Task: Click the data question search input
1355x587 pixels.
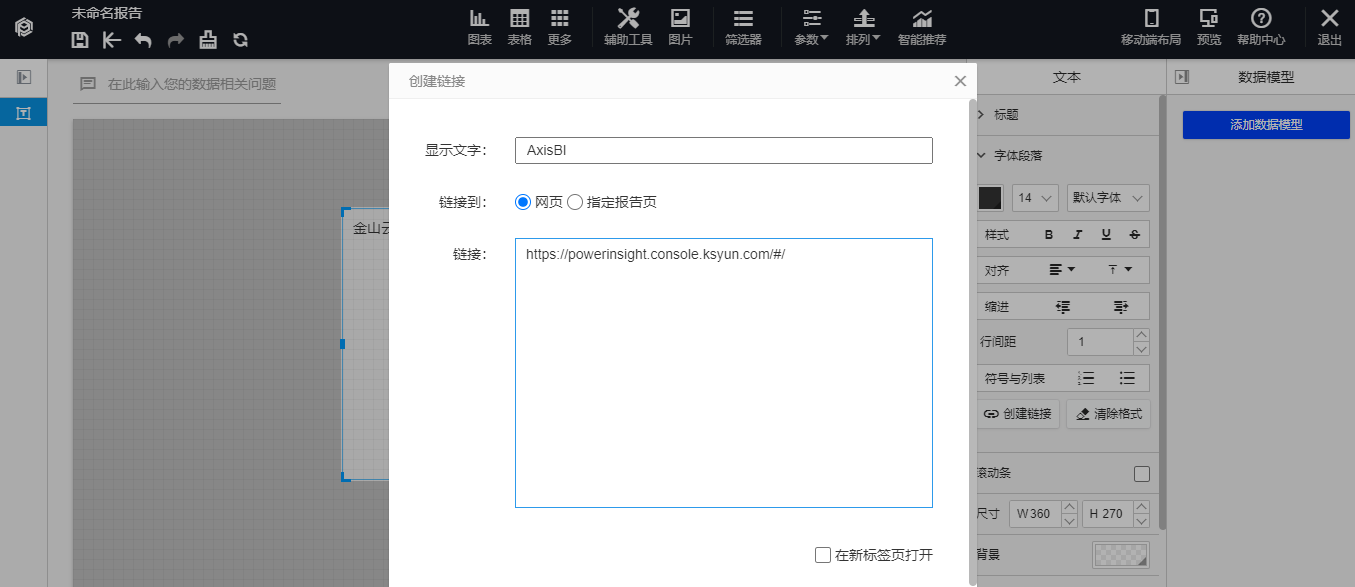Action: coord(178,84)
